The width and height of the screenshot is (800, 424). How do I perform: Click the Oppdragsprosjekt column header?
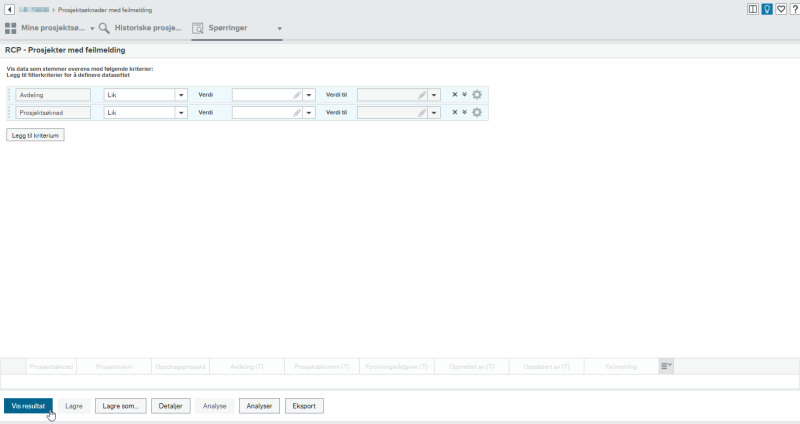coord(180,366)
